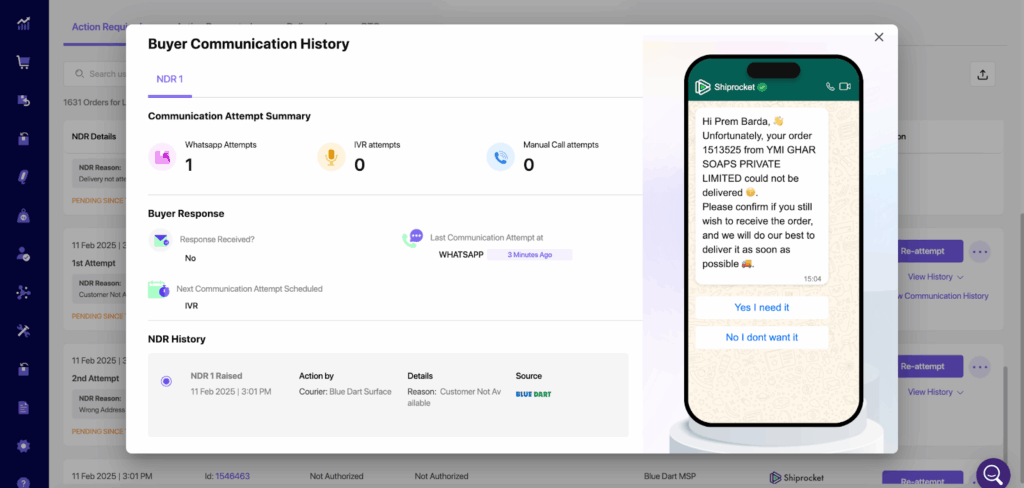Close the Buyer Communication History dialog

pyautogui.click(x=879, y=37)
